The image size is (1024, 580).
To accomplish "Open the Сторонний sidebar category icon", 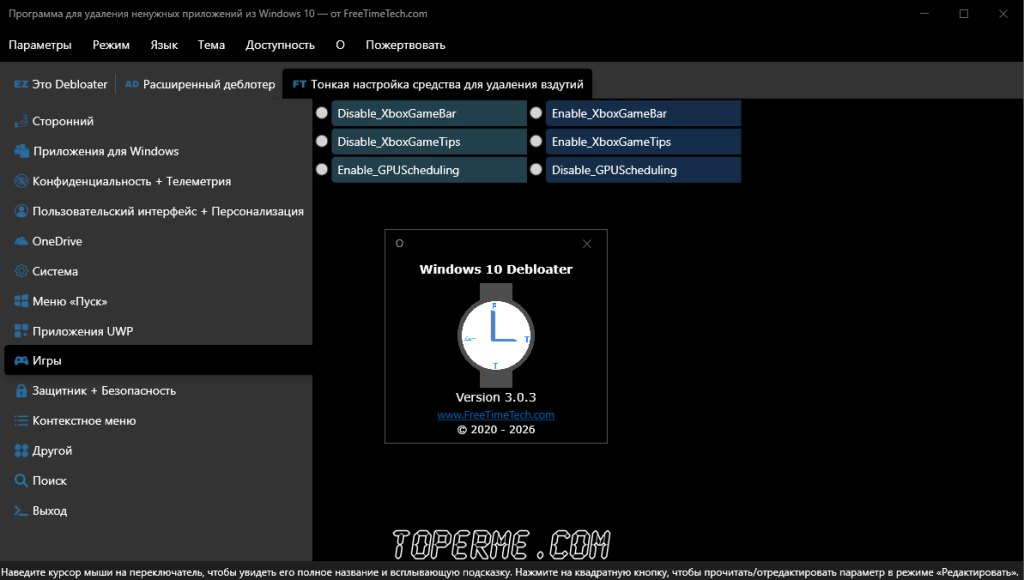I will [x=21, y=121].
